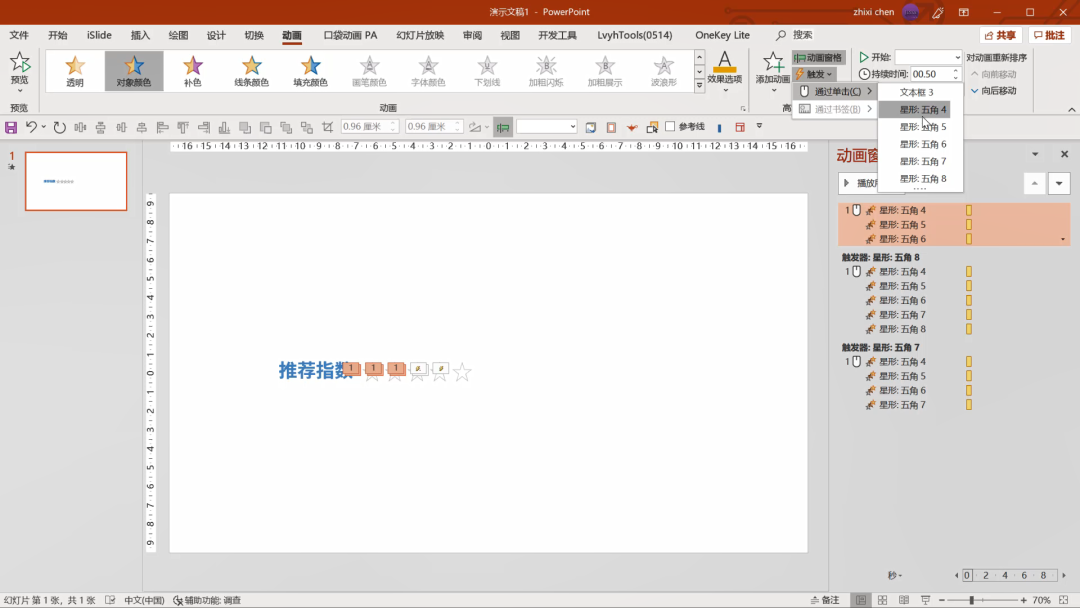Image resolution: width=1080 pixels, height=608 pixels.
Task: Toggle the 动画窗格 animation pane button
Action: (819, 58)
